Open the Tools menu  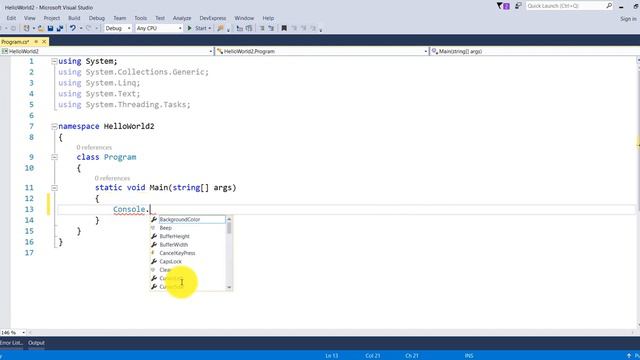[x=140, y=18]
